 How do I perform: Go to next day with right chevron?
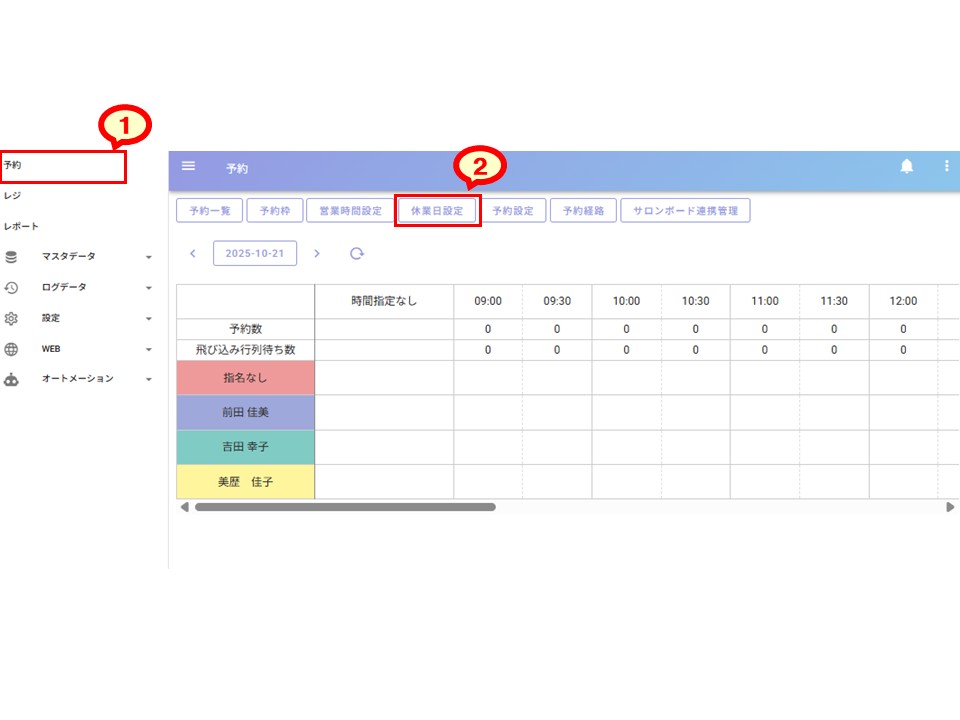(317, 254)
